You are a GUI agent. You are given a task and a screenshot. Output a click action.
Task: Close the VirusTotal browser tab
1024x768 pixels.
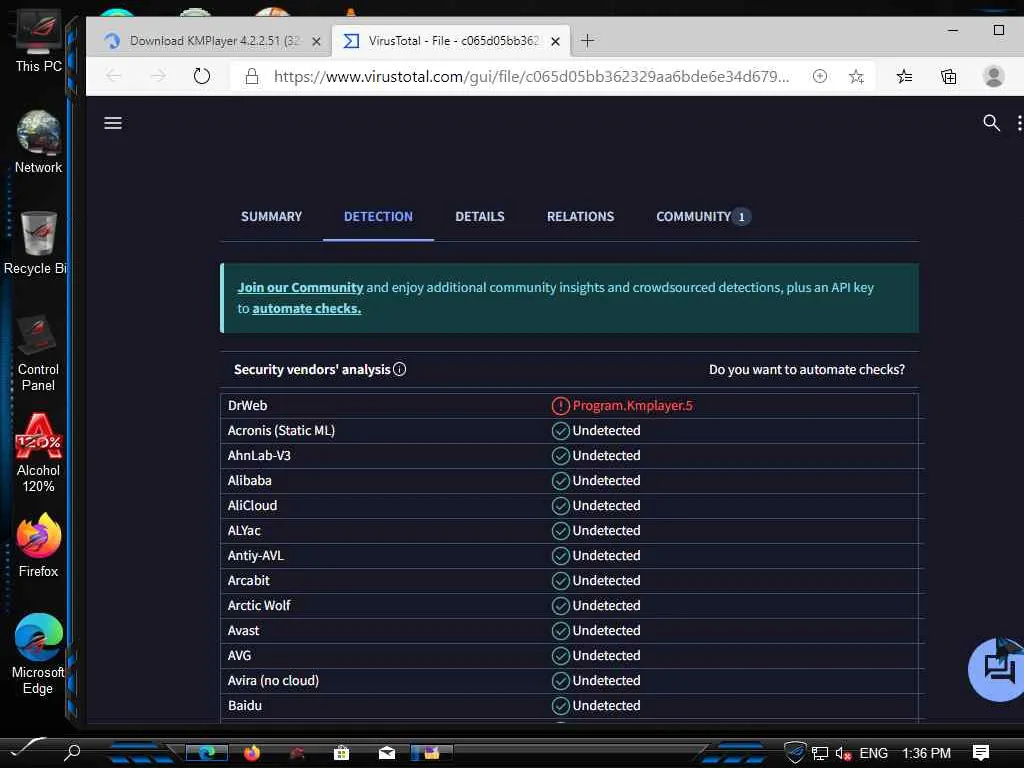(x=555, y=41)
